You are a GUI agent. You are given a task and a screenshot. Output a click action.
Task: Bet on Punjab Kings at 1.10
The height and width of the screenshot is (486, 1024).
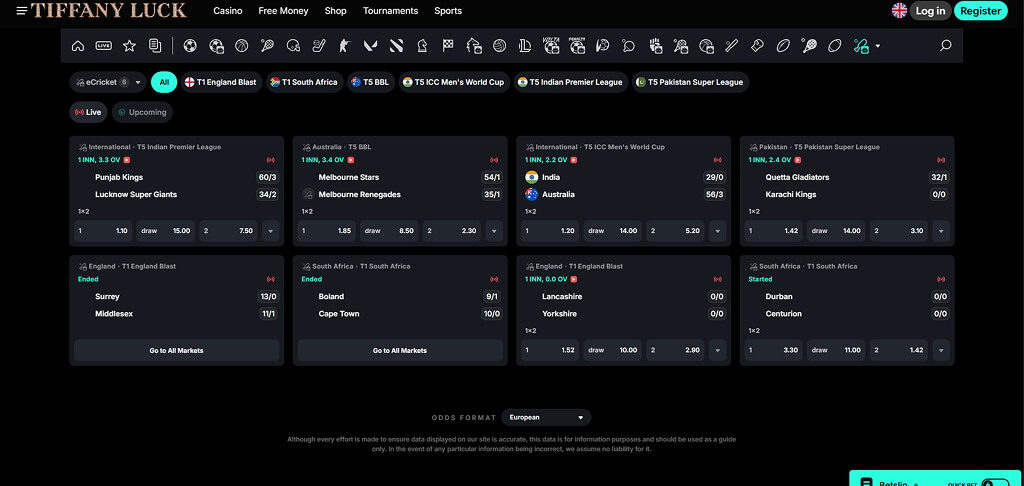(103, 231)
